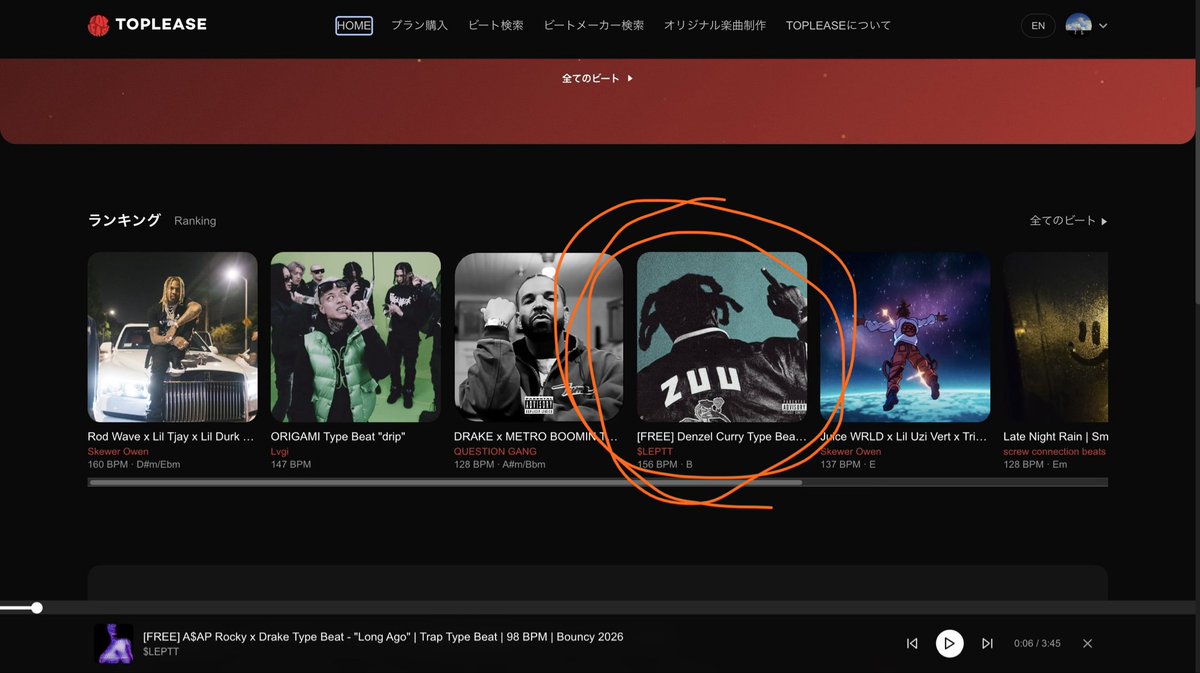Open the プラン購入 page
Image resolution: width=1200 pixels, height=673 pixels.
pos(420,25)
